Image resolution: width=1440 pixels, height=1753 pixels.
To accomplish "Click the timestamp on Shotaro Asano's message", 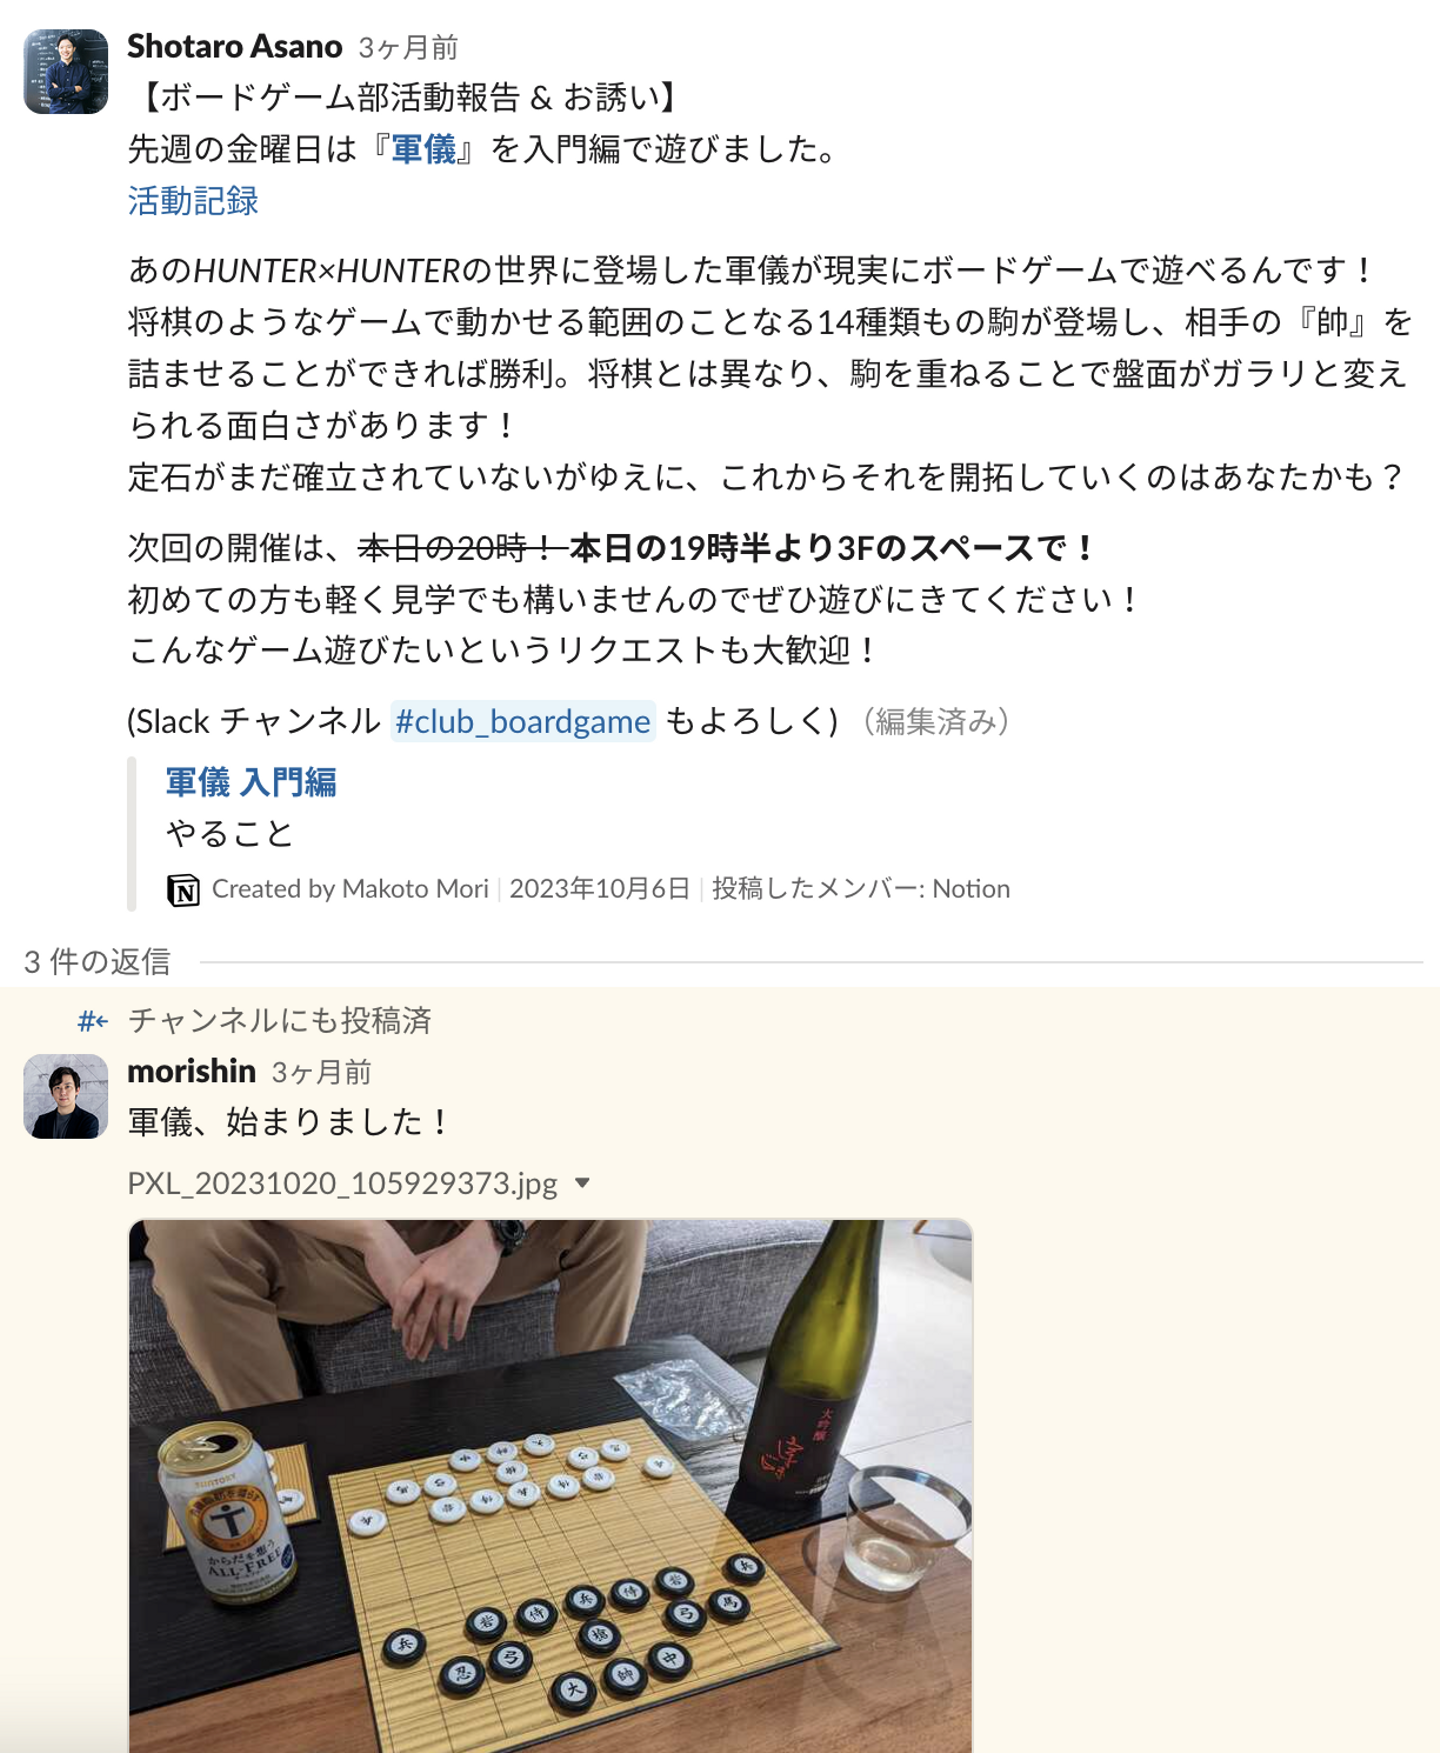I will pyautogui.click(x=408, y=48).
